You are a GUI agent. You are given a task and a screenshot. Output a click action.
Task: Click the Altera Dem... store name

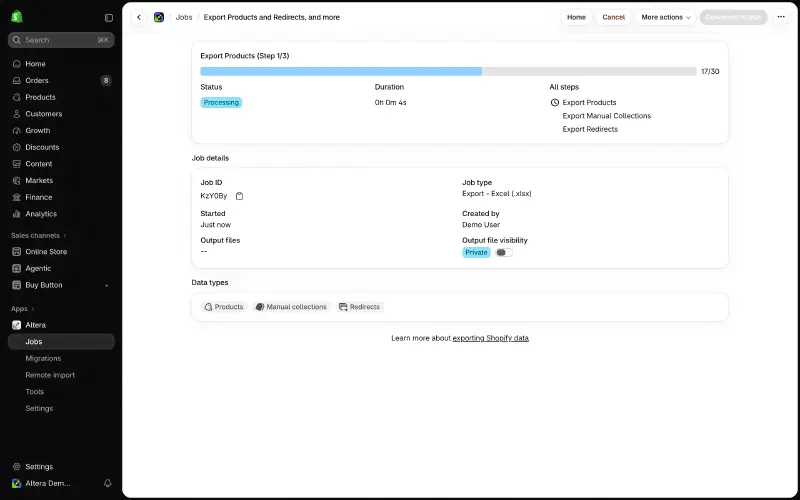click(x=48, y=483)
